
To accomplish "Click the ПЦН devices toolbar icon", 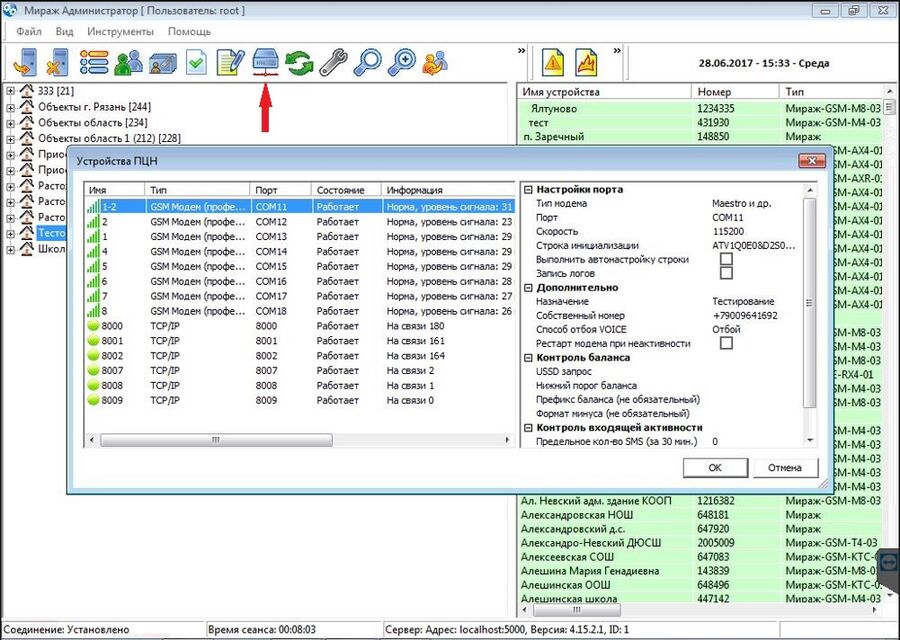I will point(265,62).
